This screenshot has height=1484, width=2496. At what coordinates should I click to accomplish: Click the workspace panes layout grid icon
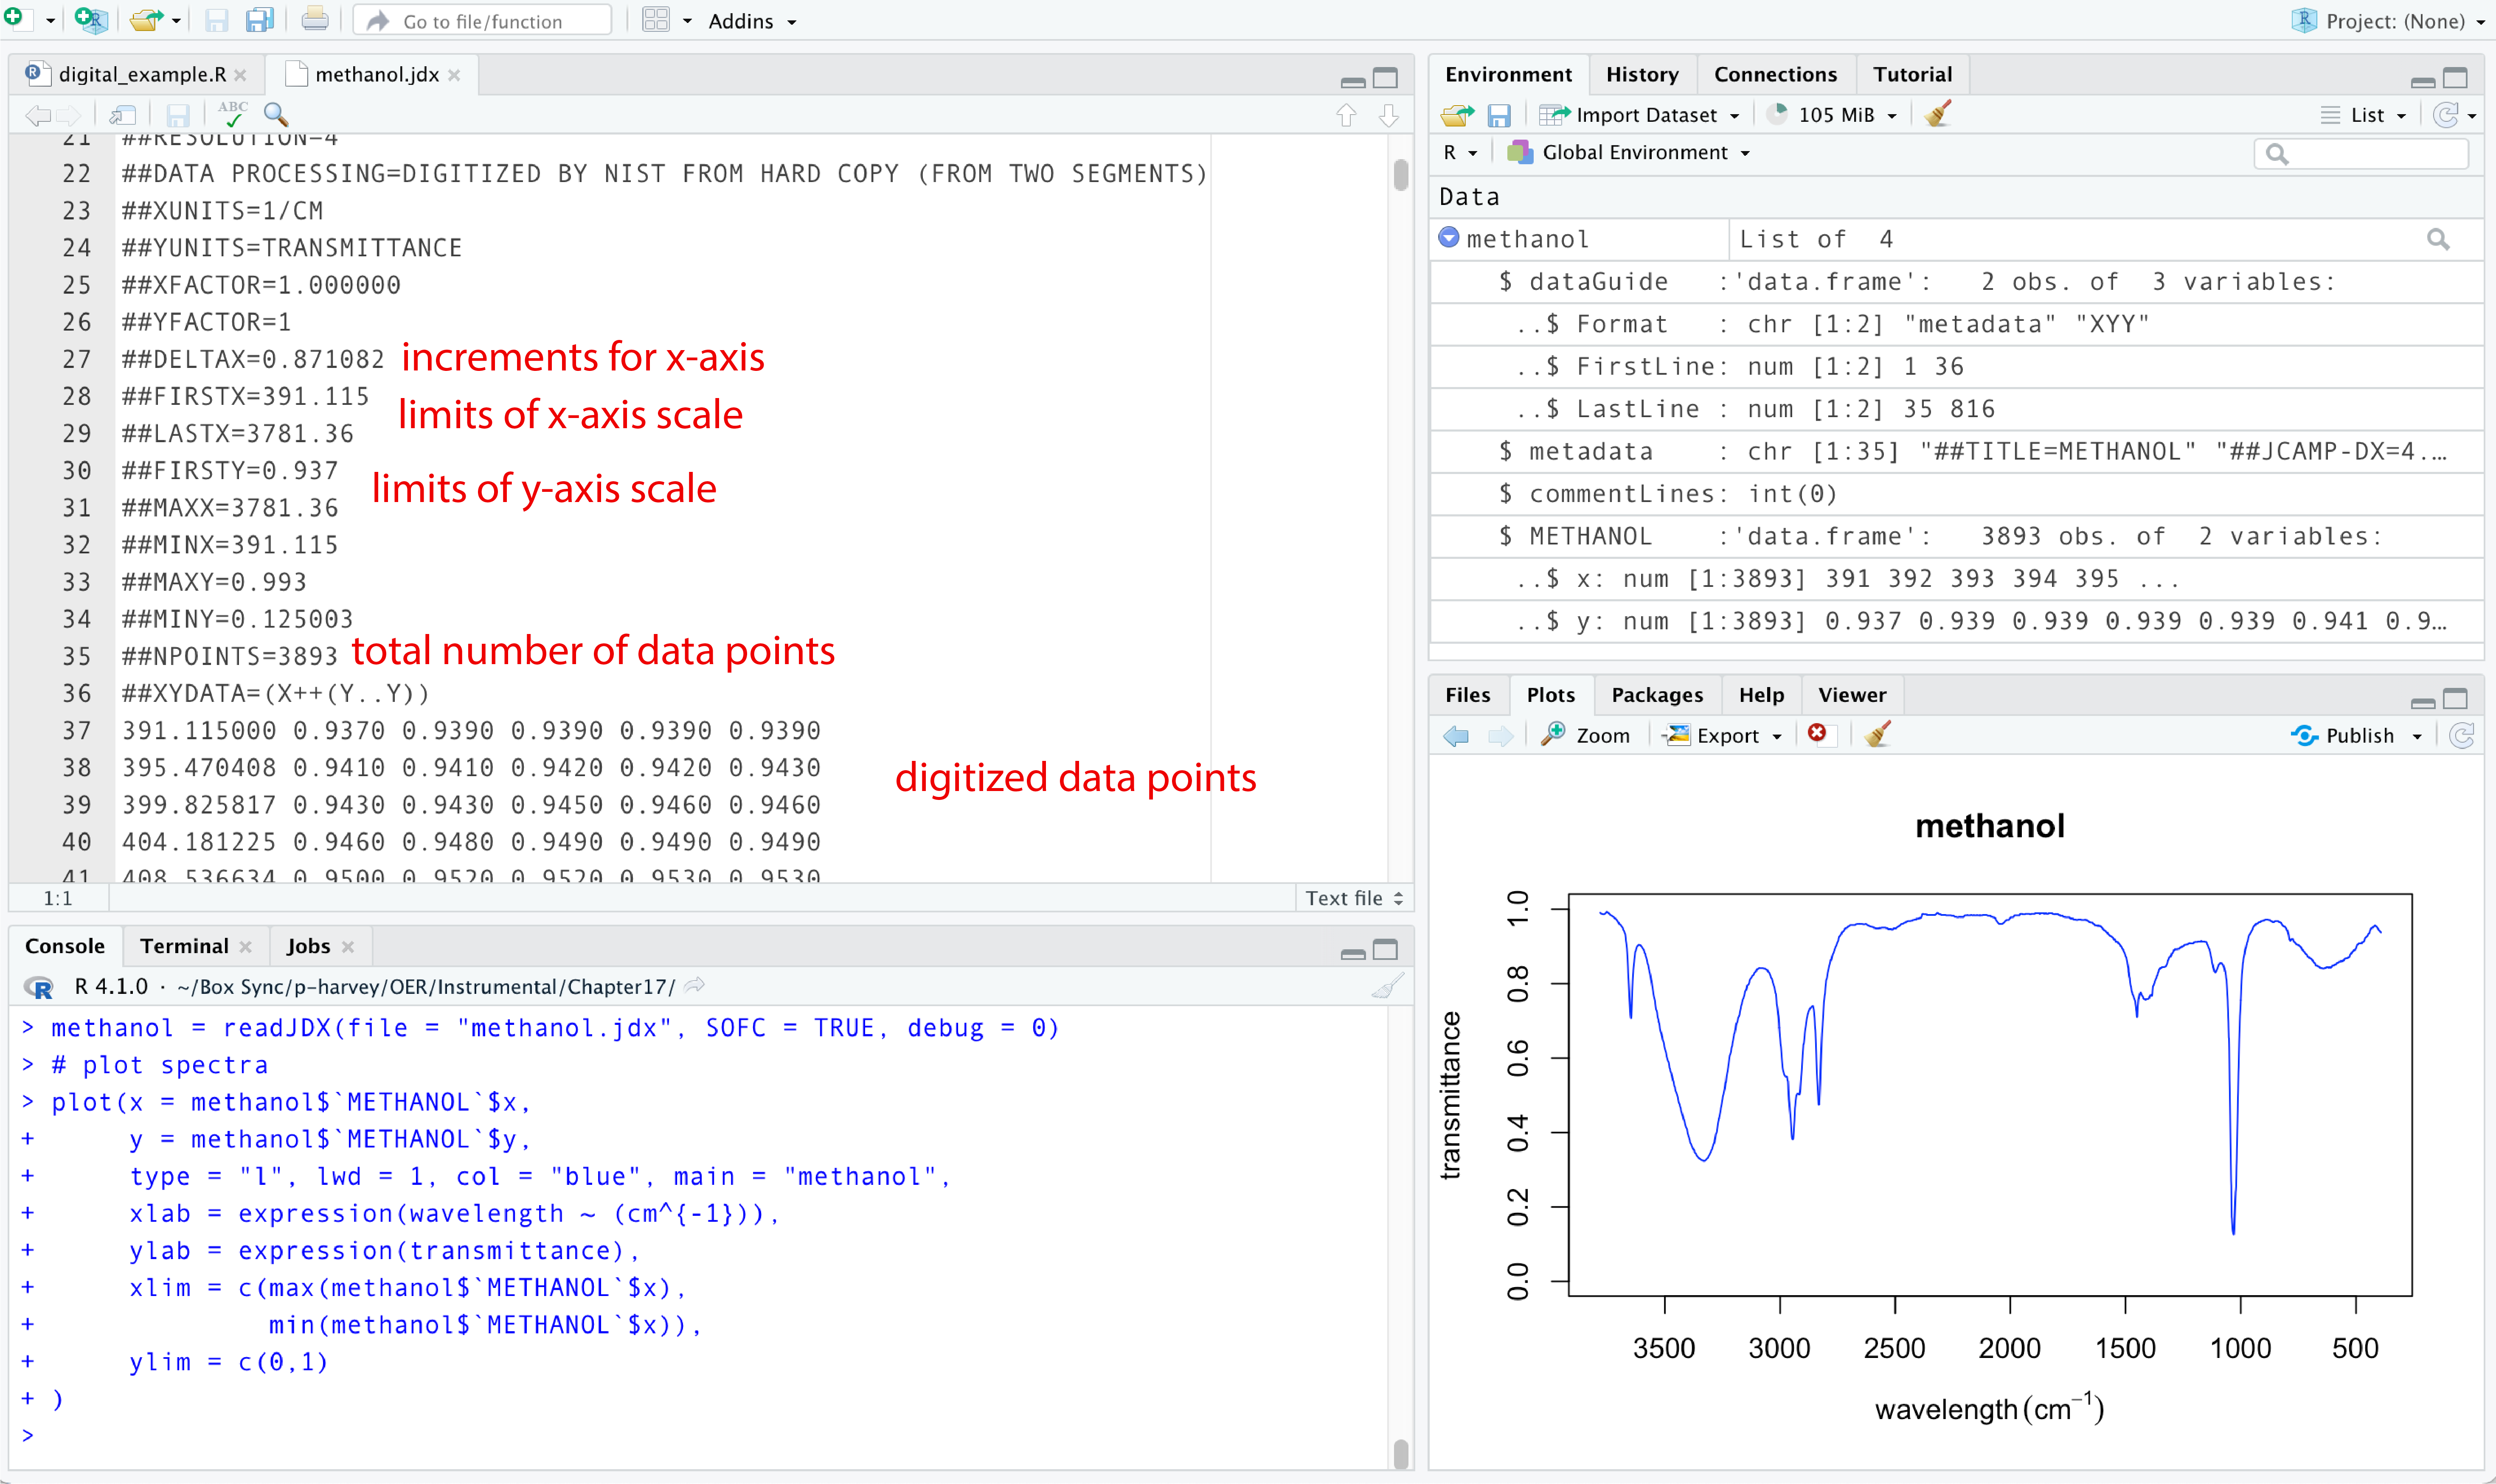click(656, 20)
